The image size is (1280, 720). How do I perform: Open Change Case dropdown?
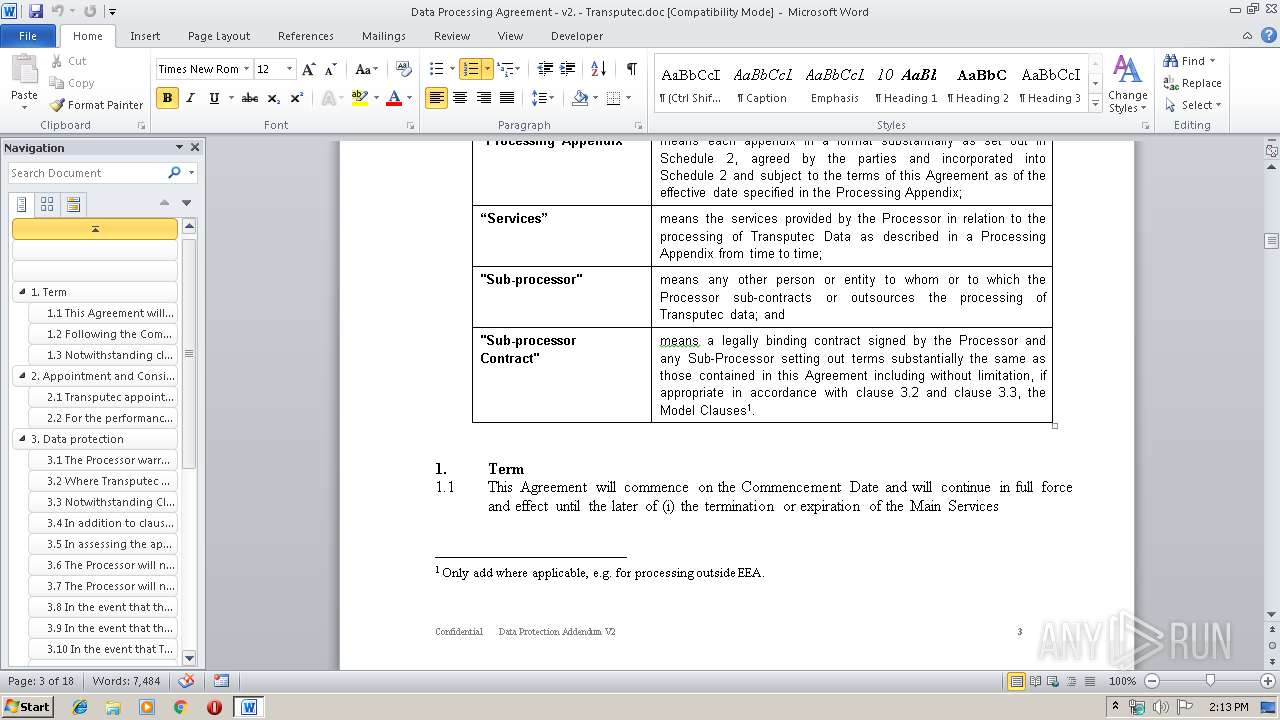point(366,69)
